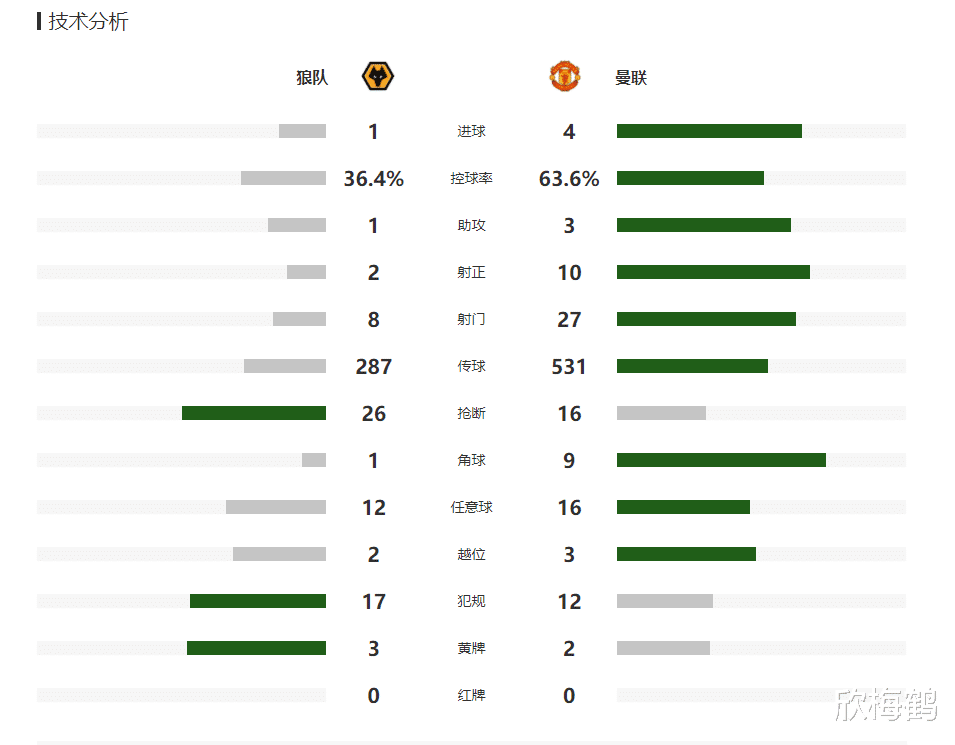Click the Wolves team logo
The width and height of the screenshot is (955, 745).
click(x=377, y=77)
